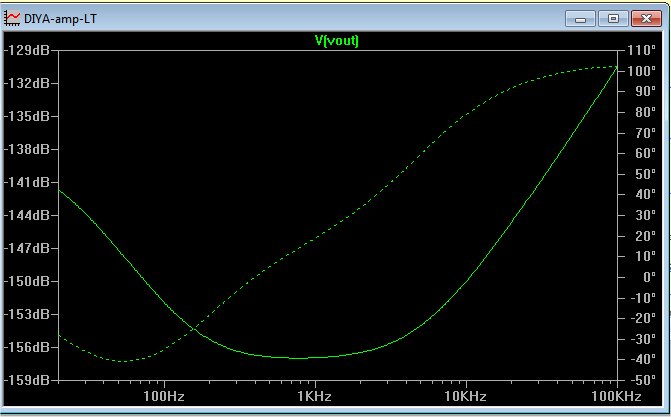This screenshot has width=671, height=417.
Task: Click the 10° phase axis label
Action: click(645, 256)
